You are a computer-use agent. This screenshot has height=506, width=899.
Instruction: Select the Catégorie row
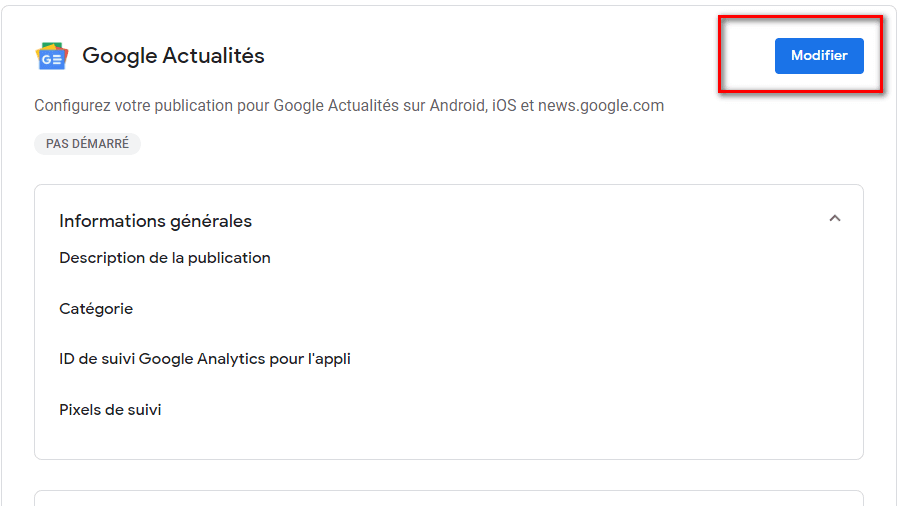point(96,309)
